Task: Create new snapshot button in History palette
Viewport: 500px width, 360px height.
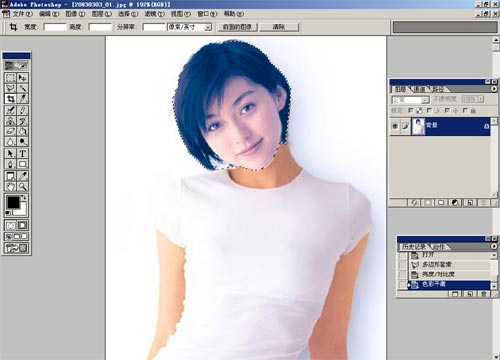Action: (x=455, y=294)
